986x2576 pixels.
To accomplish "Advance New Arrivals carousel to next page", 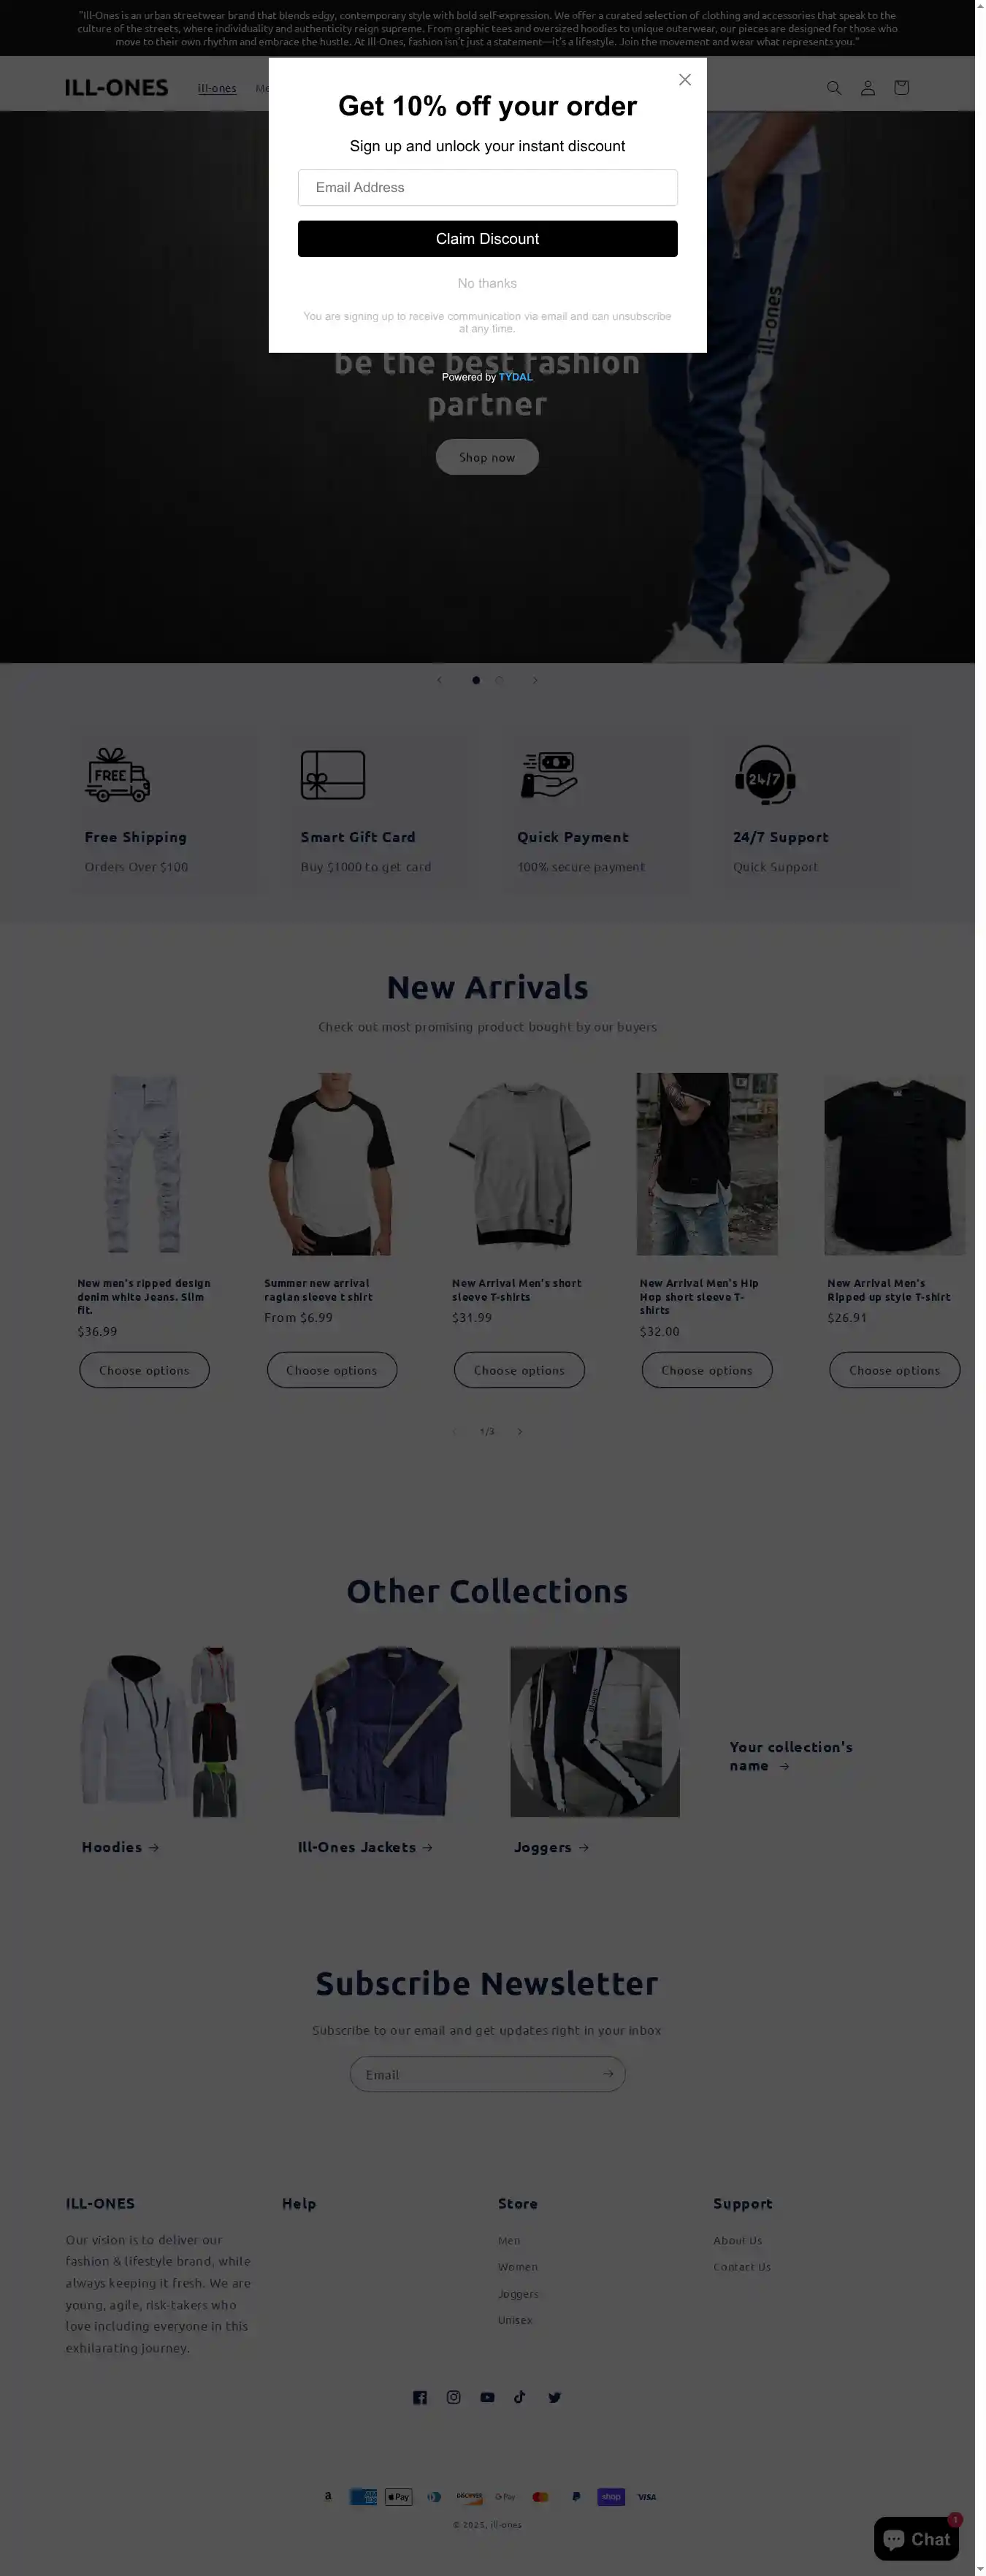I will click(519, 1431).
